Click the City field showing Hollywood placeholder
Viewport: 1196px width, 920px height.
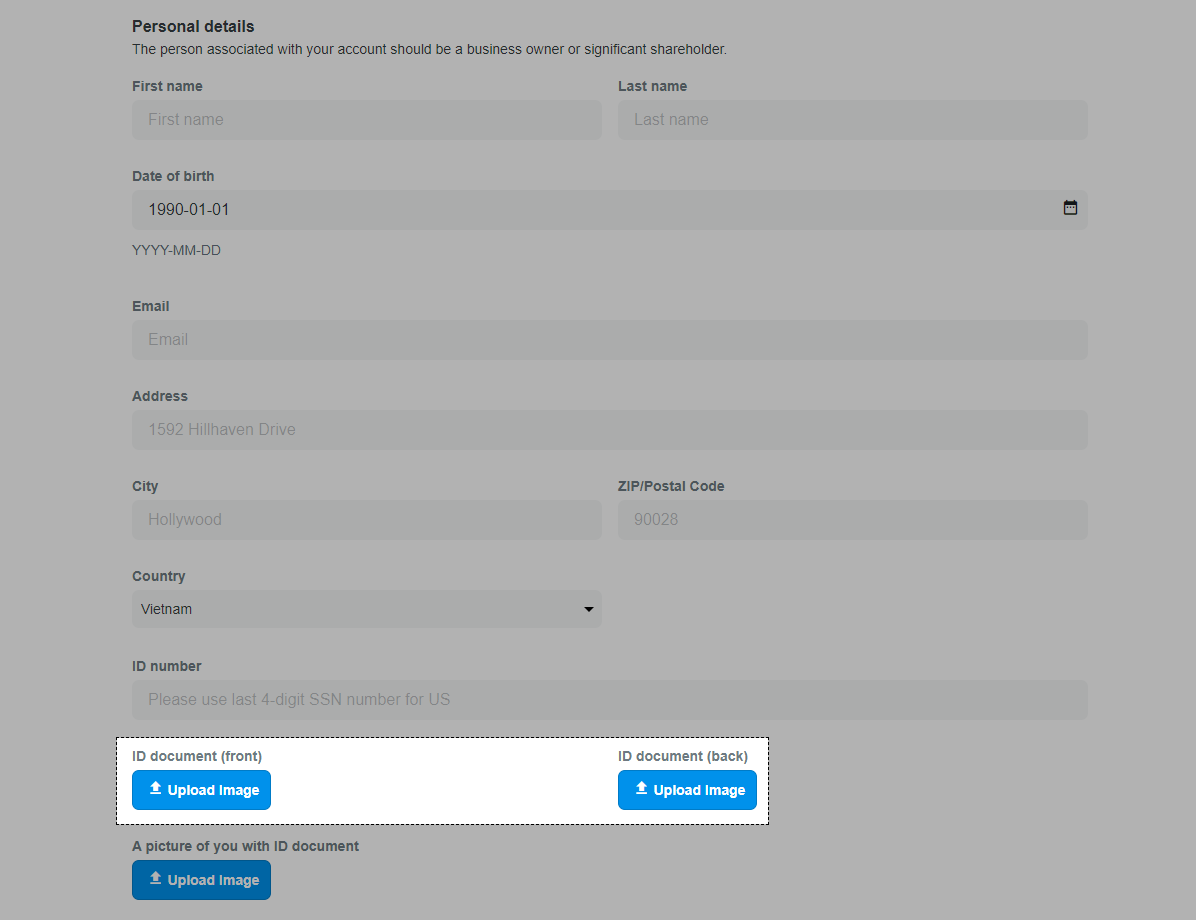click(366, 520)
